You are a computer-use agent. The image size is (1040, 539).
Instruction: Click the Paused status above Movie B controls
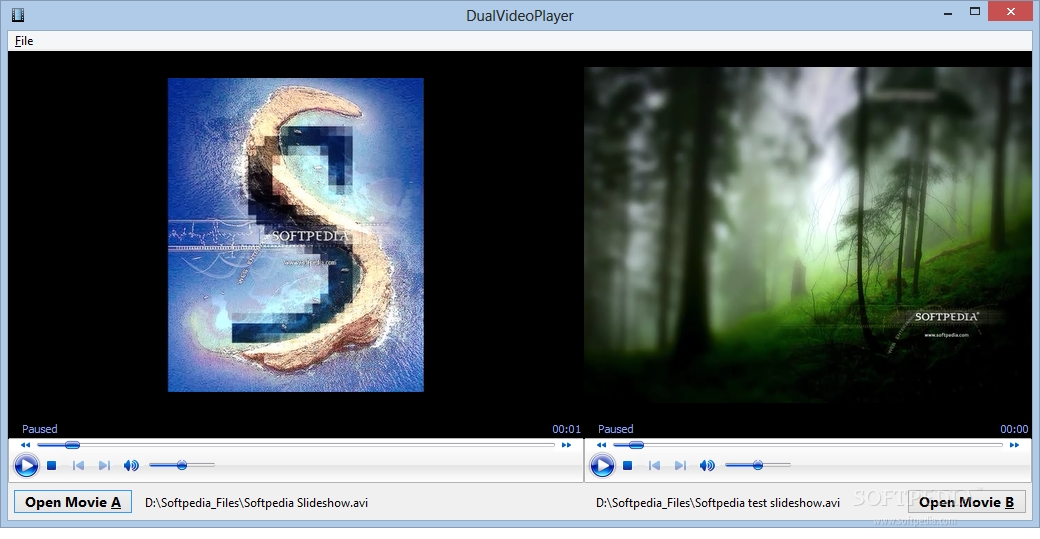tap(616, 429)
